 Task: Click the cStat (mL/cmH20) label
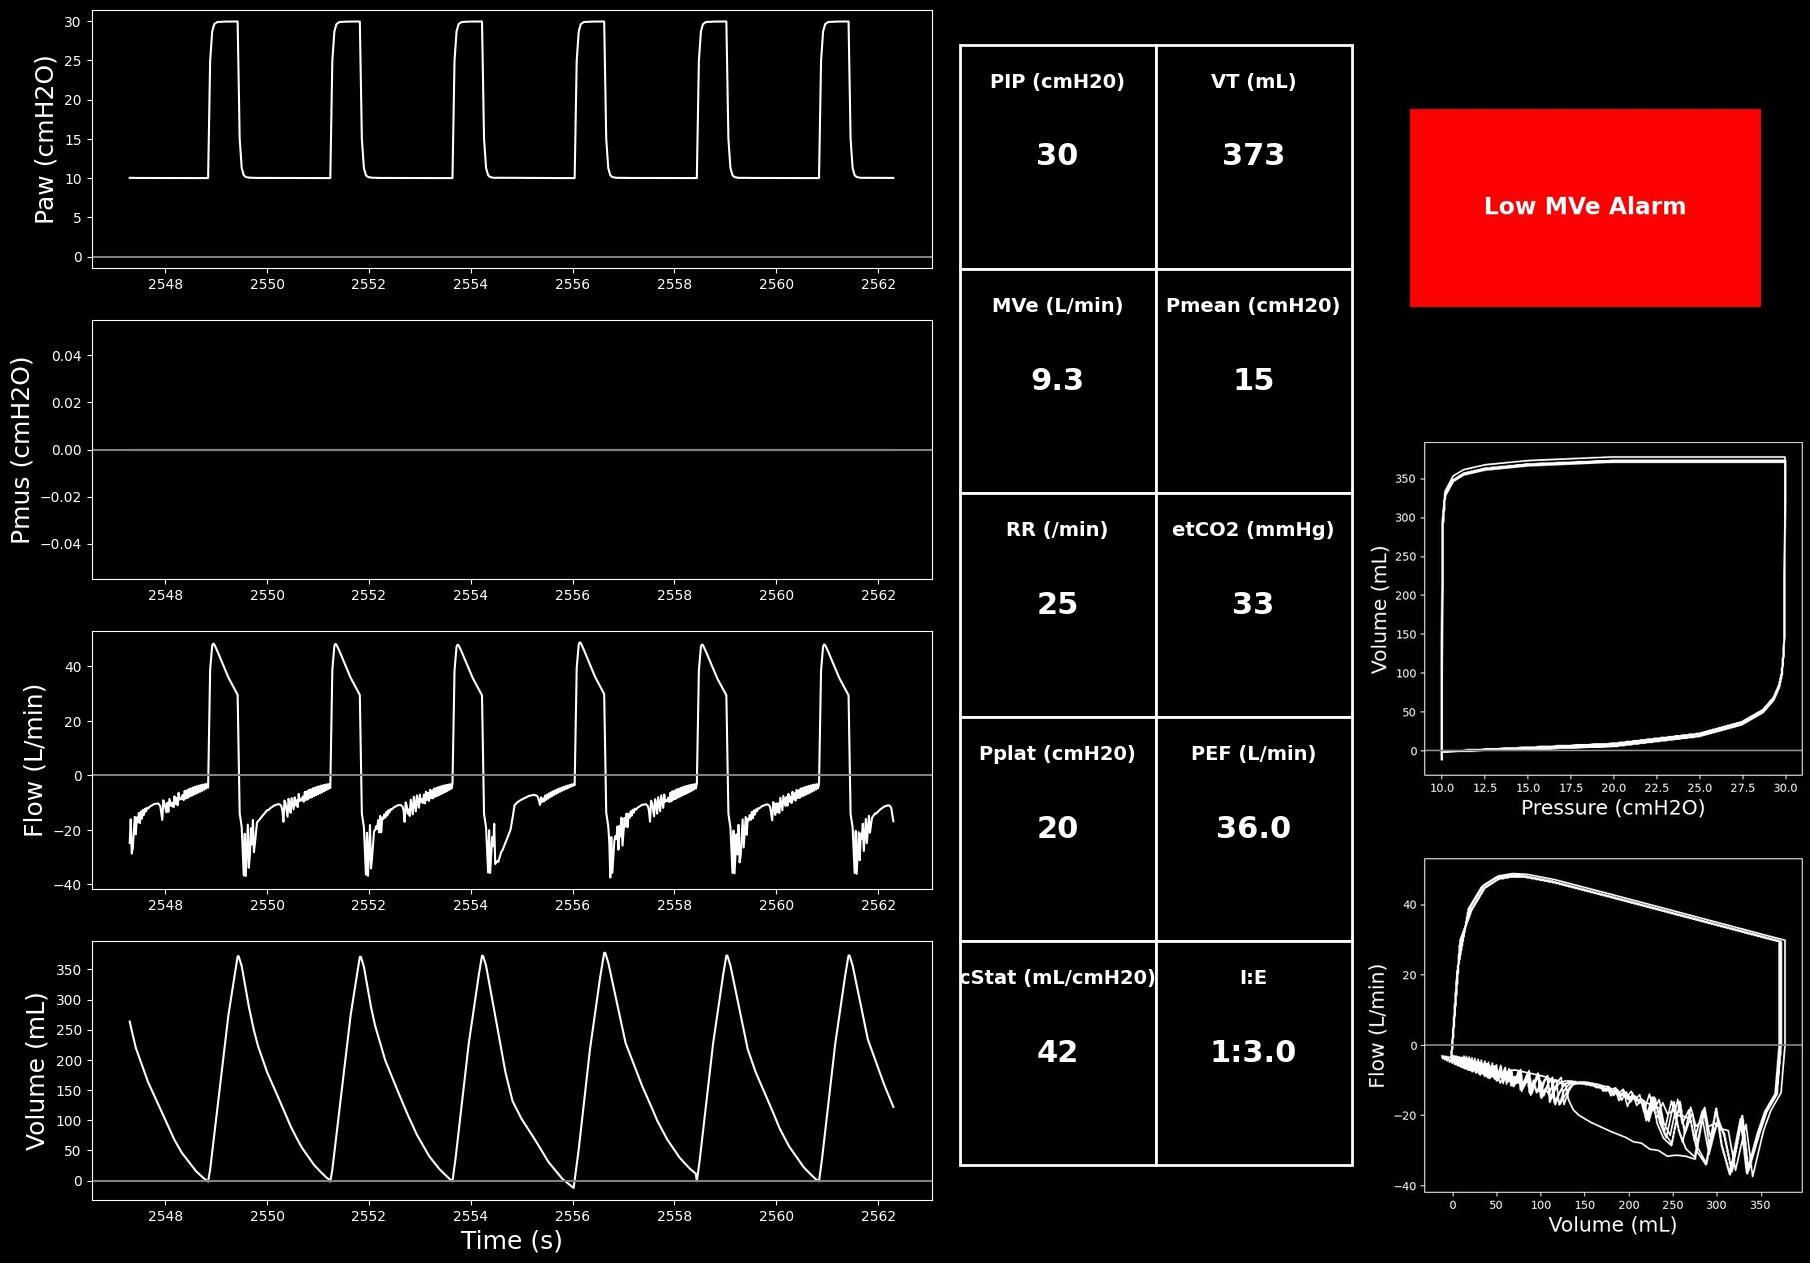click(1057, 978)
